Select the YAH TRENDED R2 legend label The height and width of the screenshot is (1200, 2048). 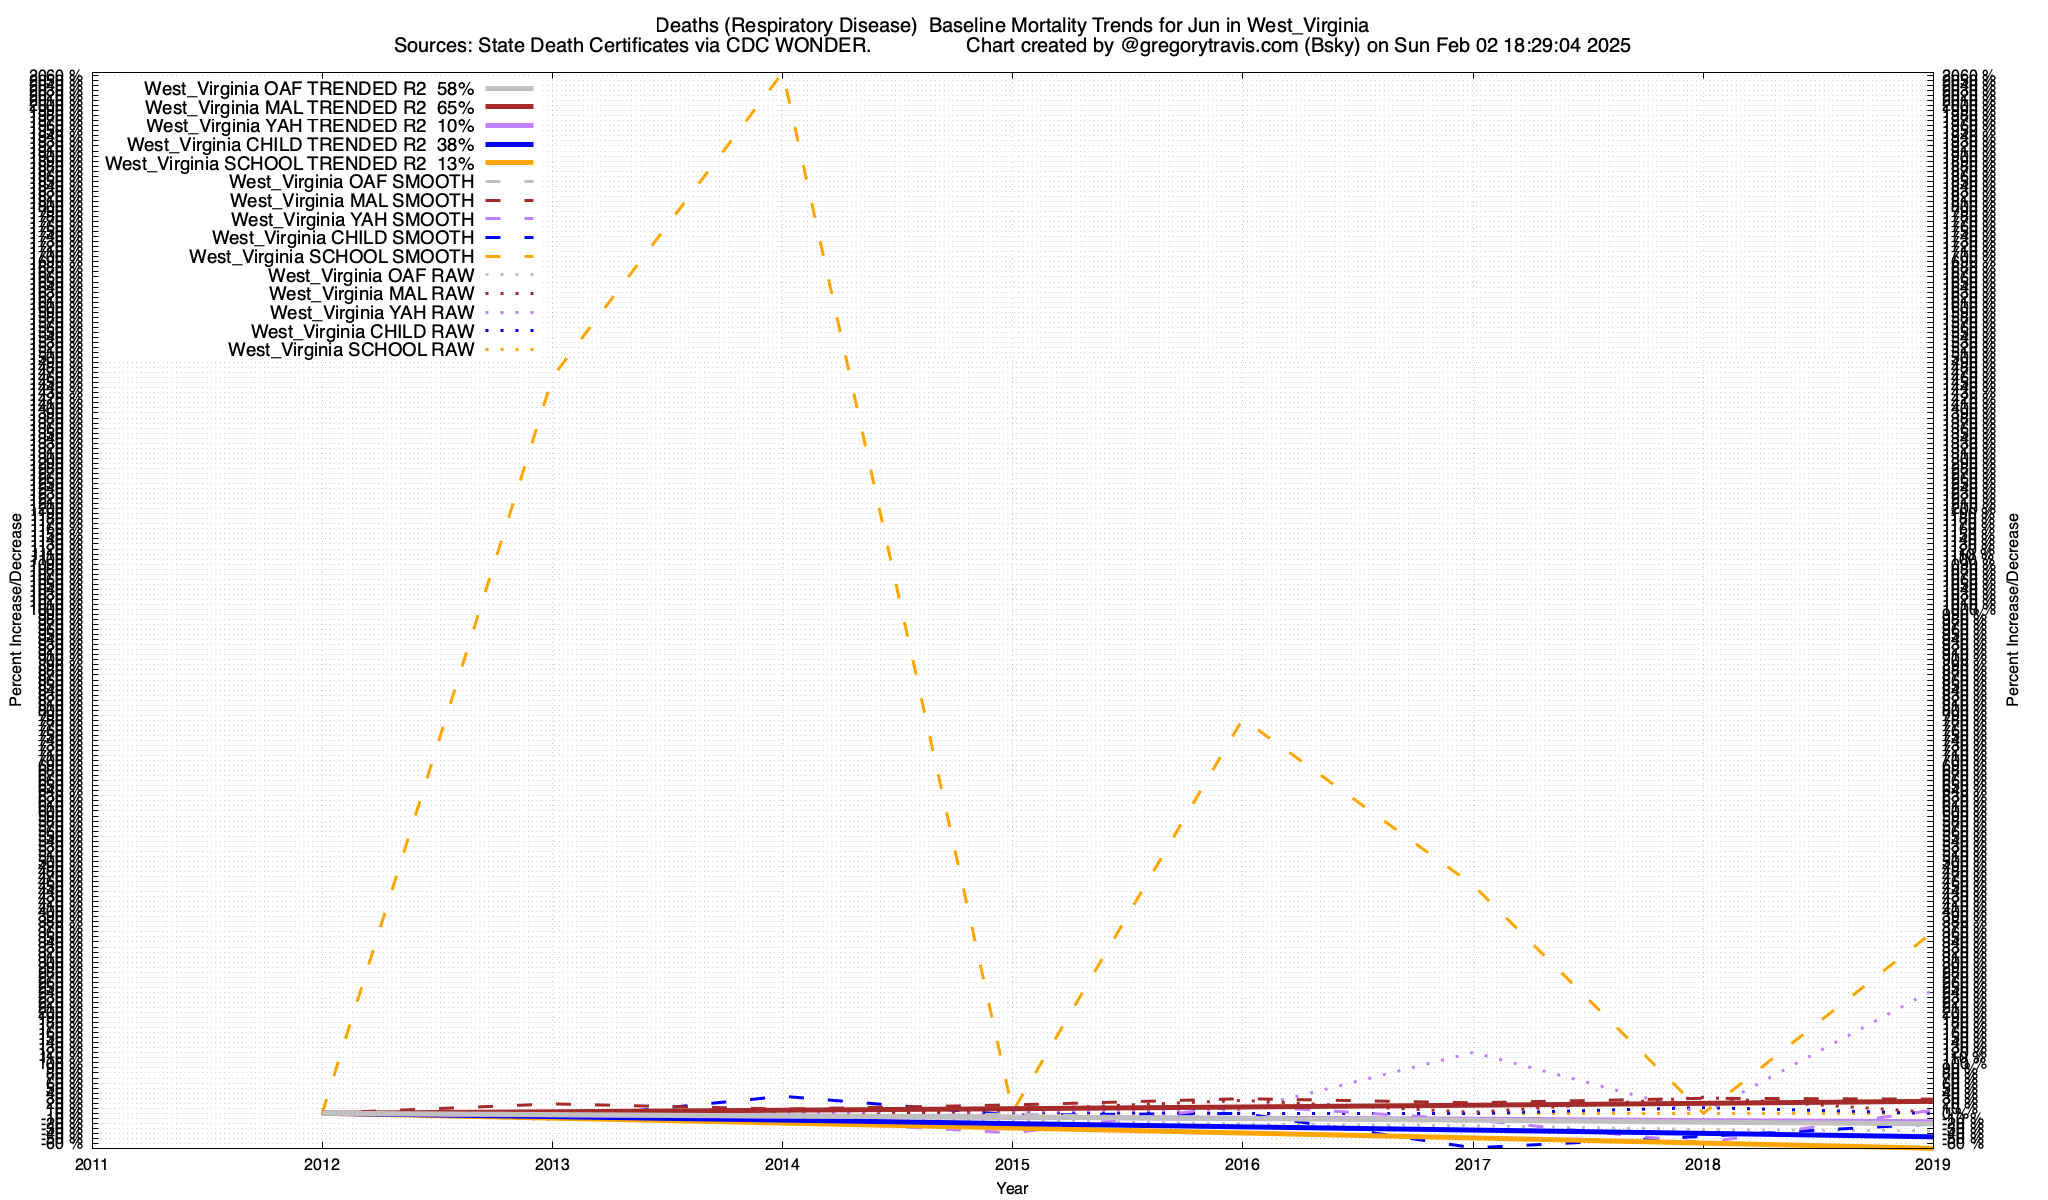click(x=310, y=126)
